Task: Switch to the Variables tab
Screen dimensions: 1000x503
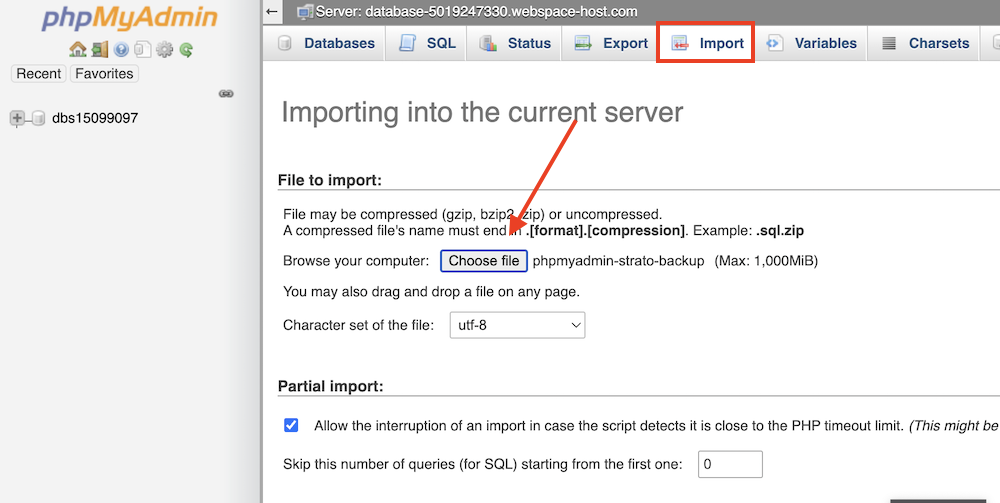Action: point(811,43)
